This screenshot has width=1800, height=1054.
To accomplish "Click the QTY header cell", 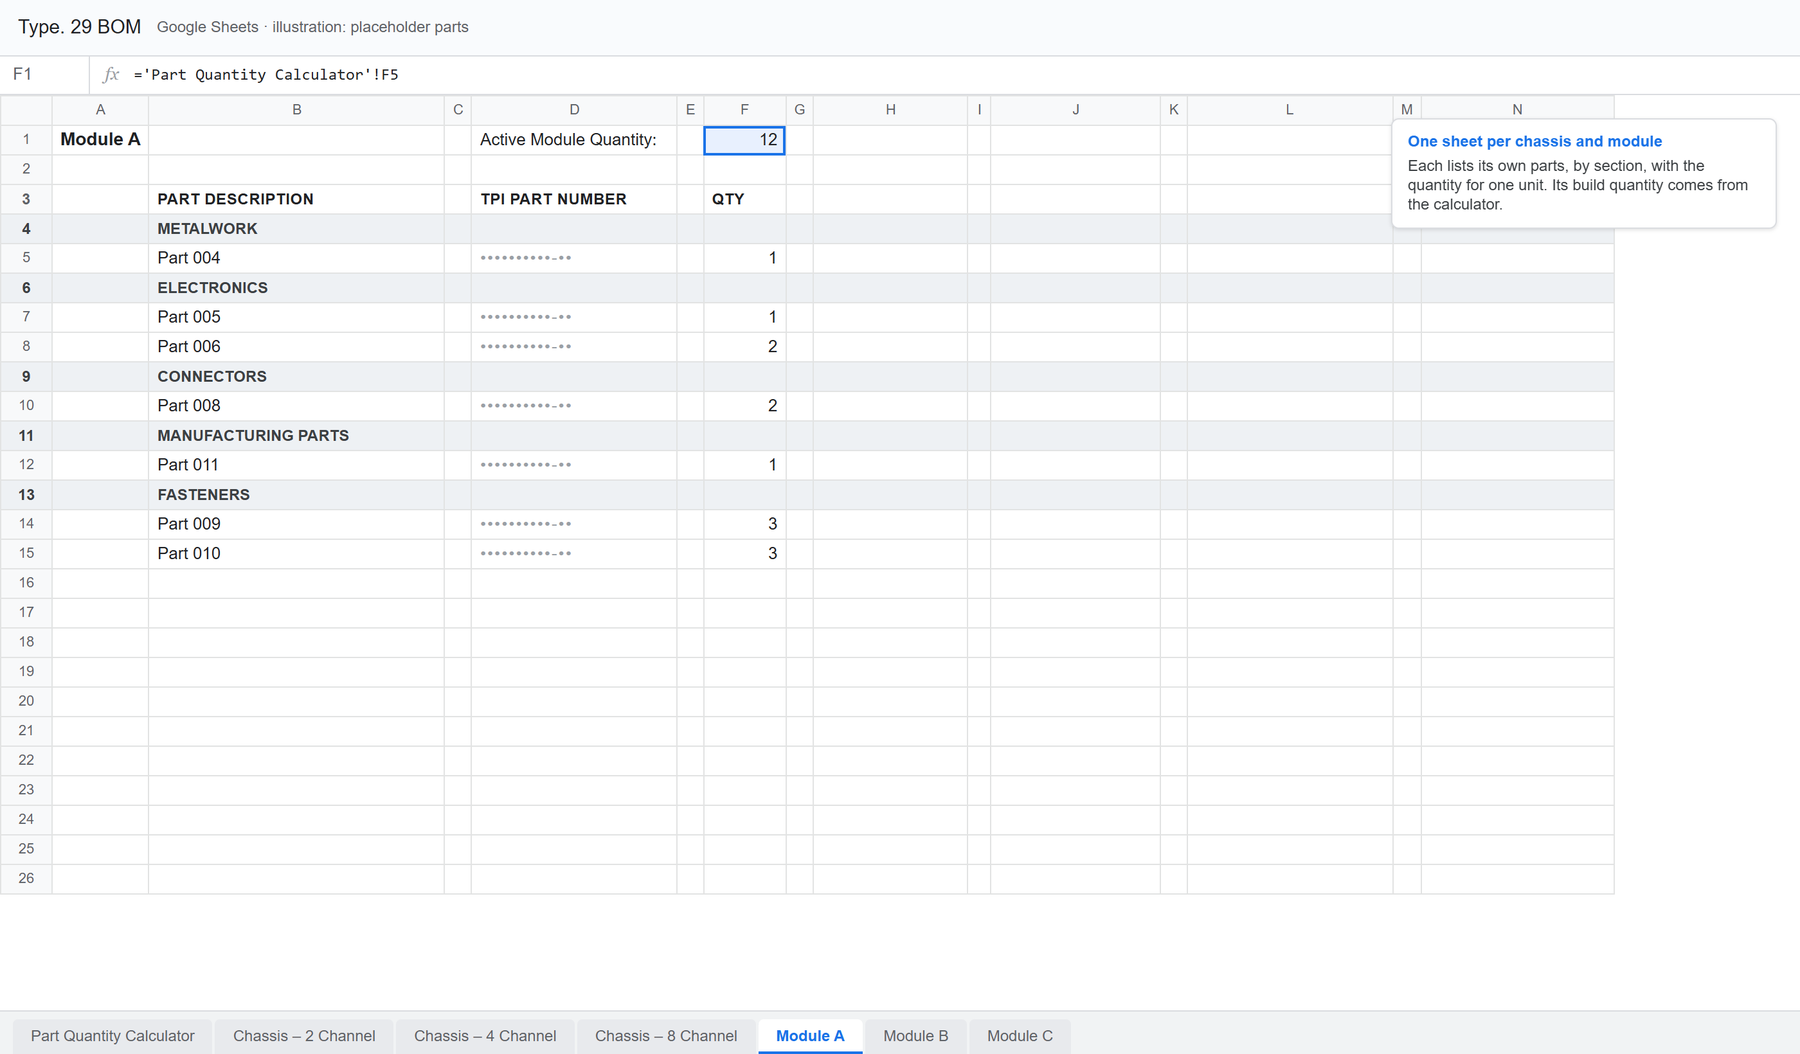I will pos(744,199).
